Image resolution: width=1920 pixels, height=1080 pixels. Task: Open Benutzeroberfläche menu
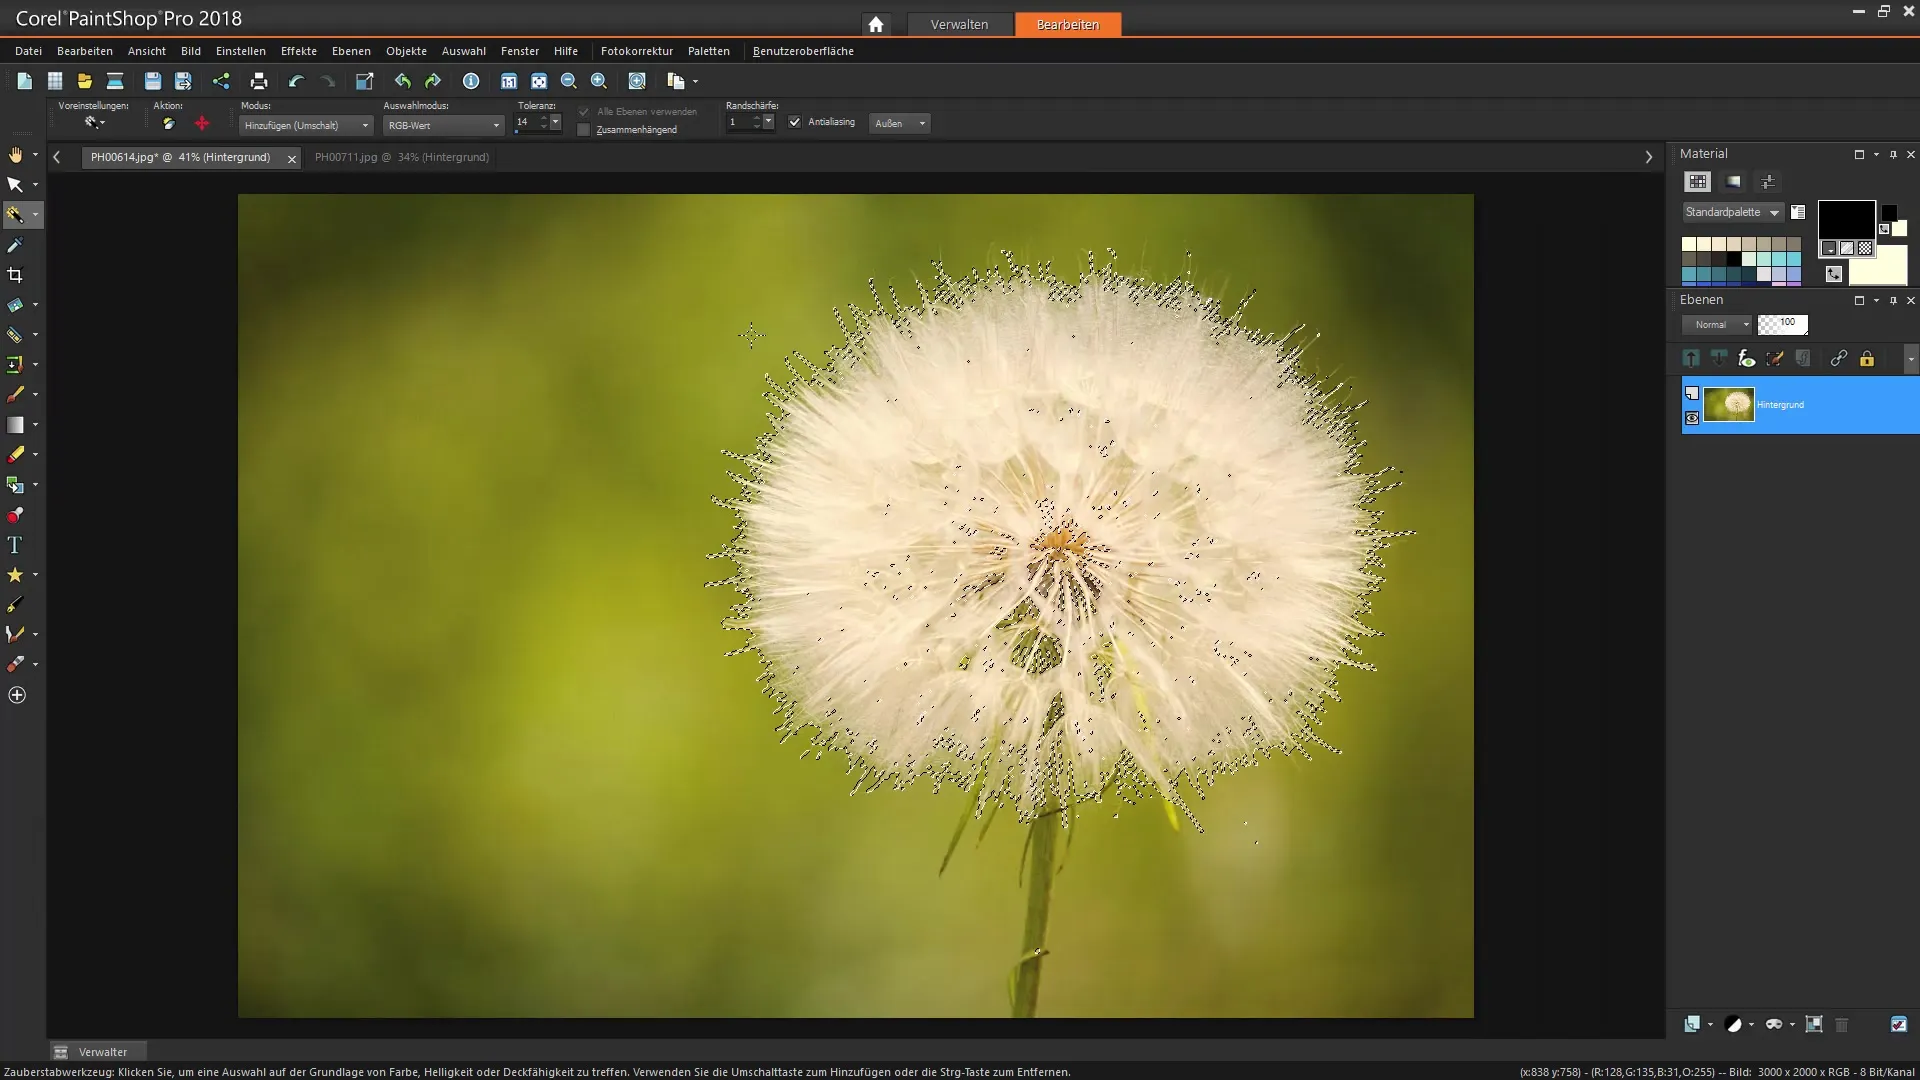[x=803, y=51]
